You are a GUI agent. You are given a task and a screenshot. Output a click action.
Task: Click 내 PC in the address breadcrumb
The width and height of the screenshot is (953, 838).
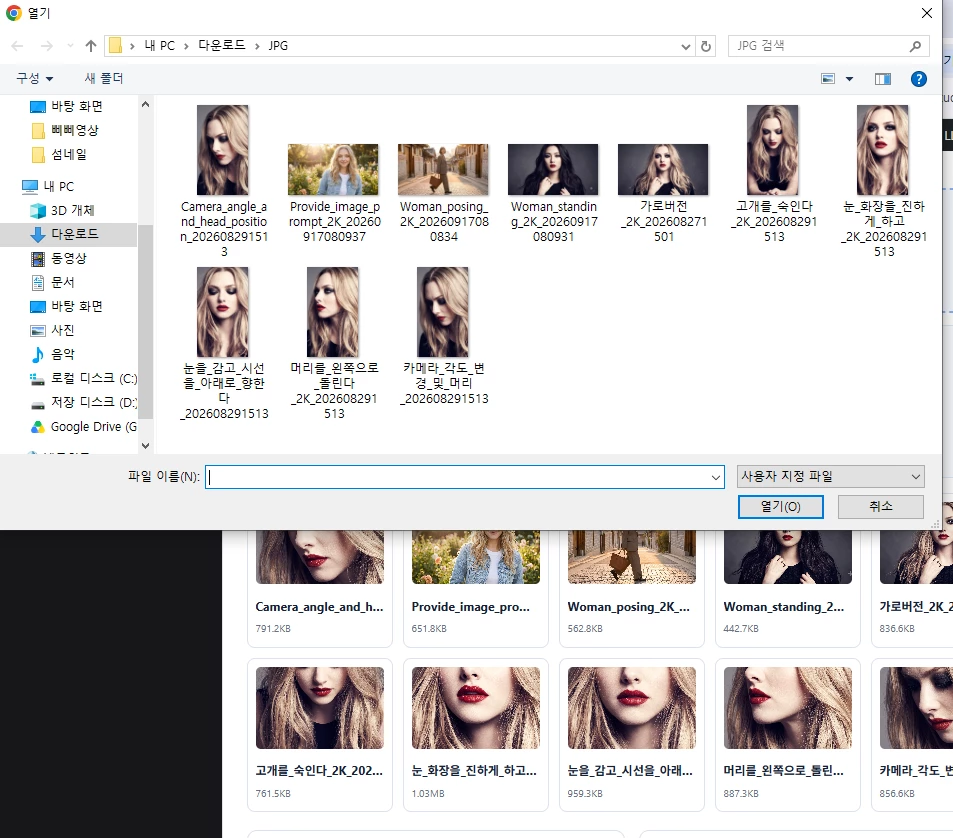160,46
